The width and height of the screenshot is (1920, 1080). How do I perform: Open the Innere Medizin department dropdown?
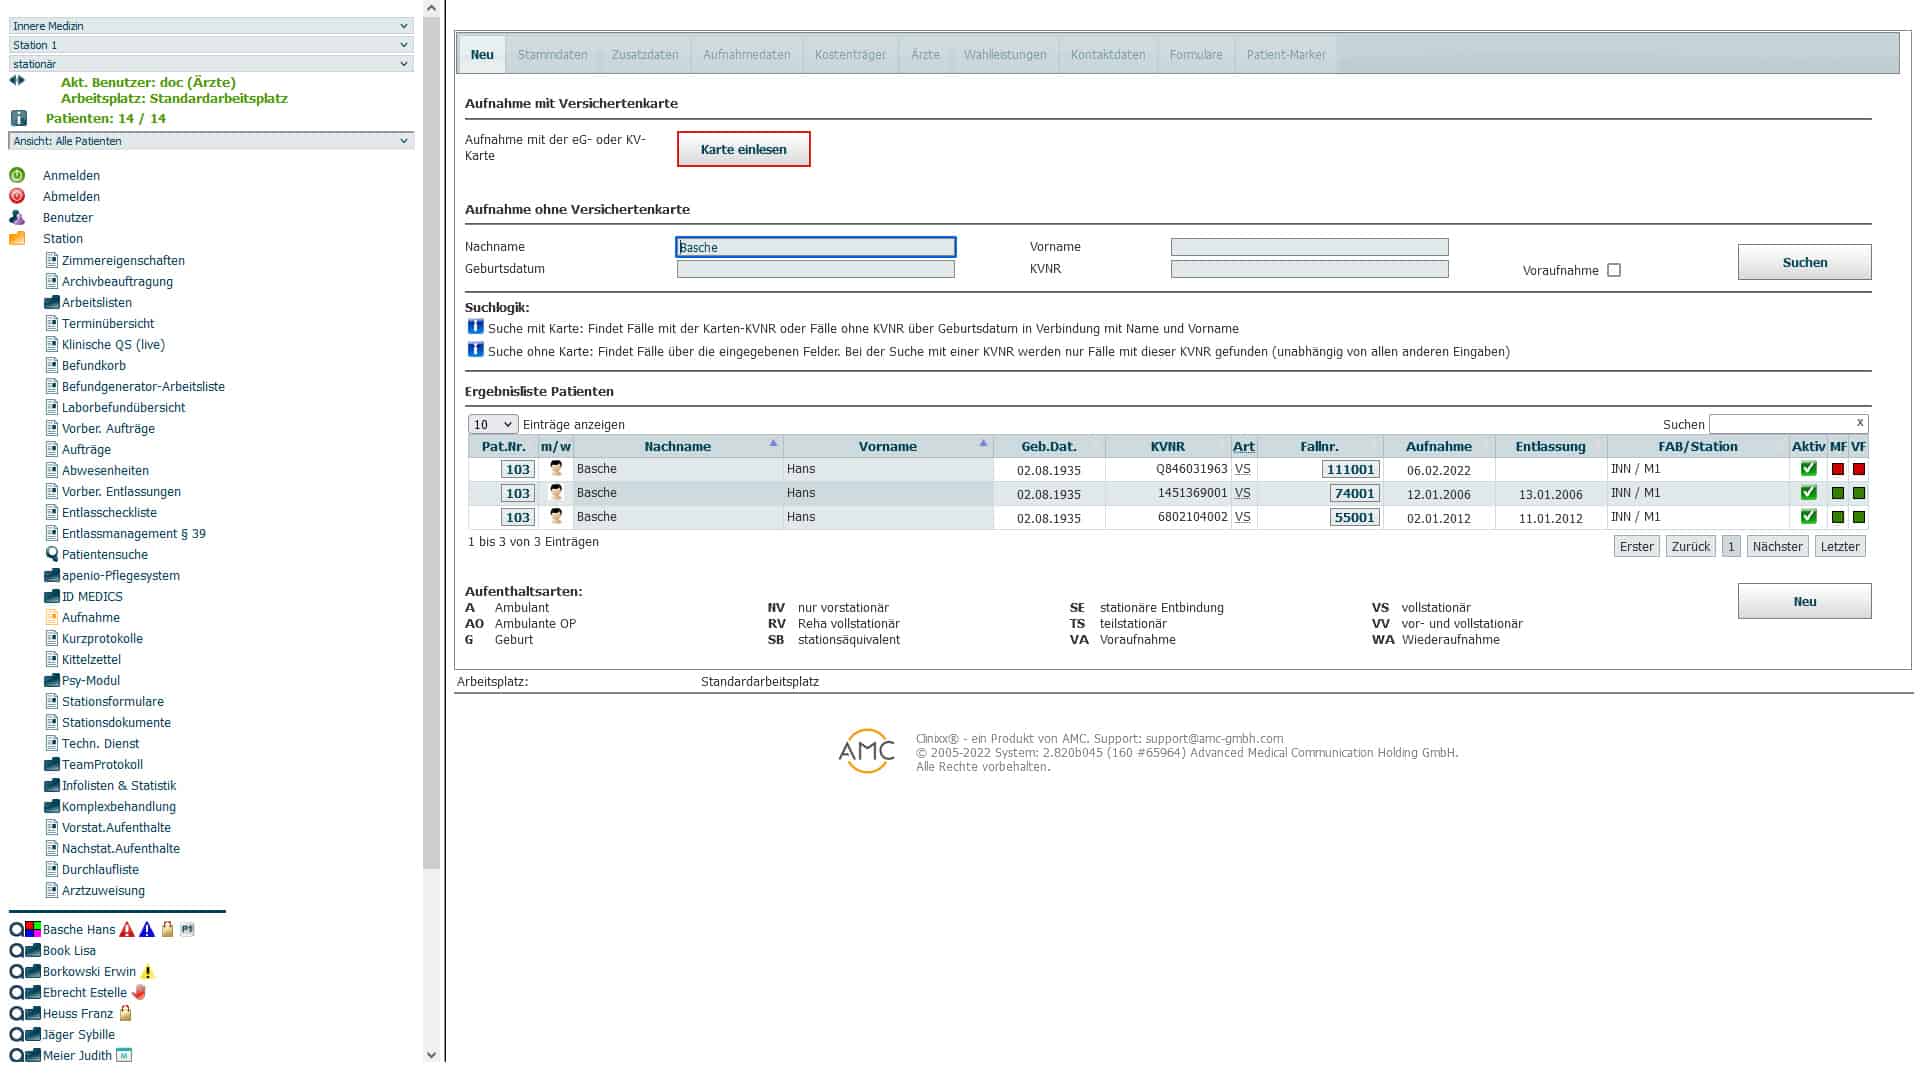tap(210, 26)
